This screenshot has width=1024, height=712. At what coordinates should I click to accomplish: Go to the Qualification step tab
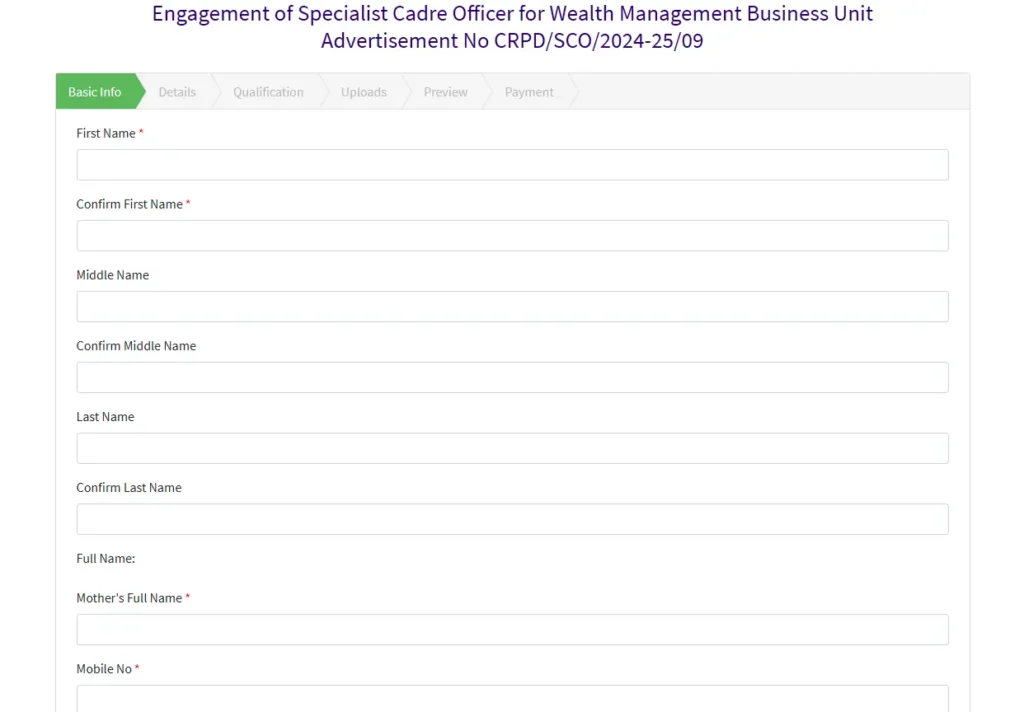point(268,92)
